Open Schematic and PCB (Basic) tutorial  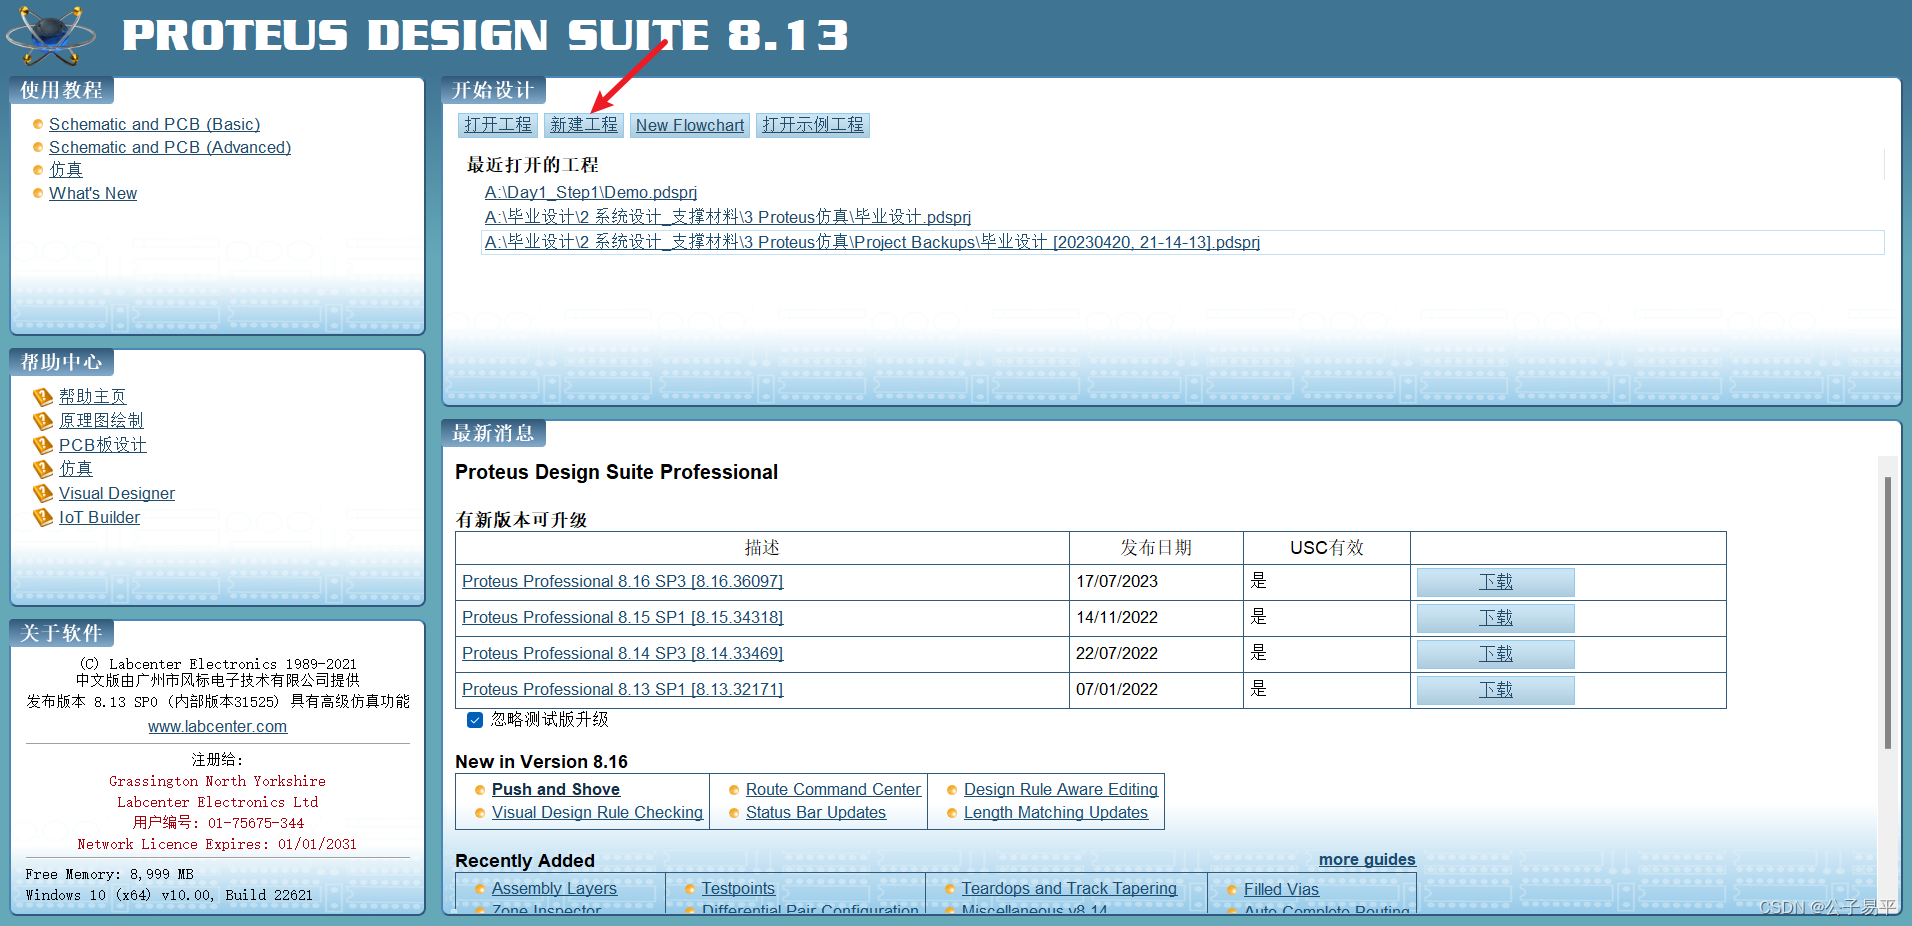[x=154, y=124]
